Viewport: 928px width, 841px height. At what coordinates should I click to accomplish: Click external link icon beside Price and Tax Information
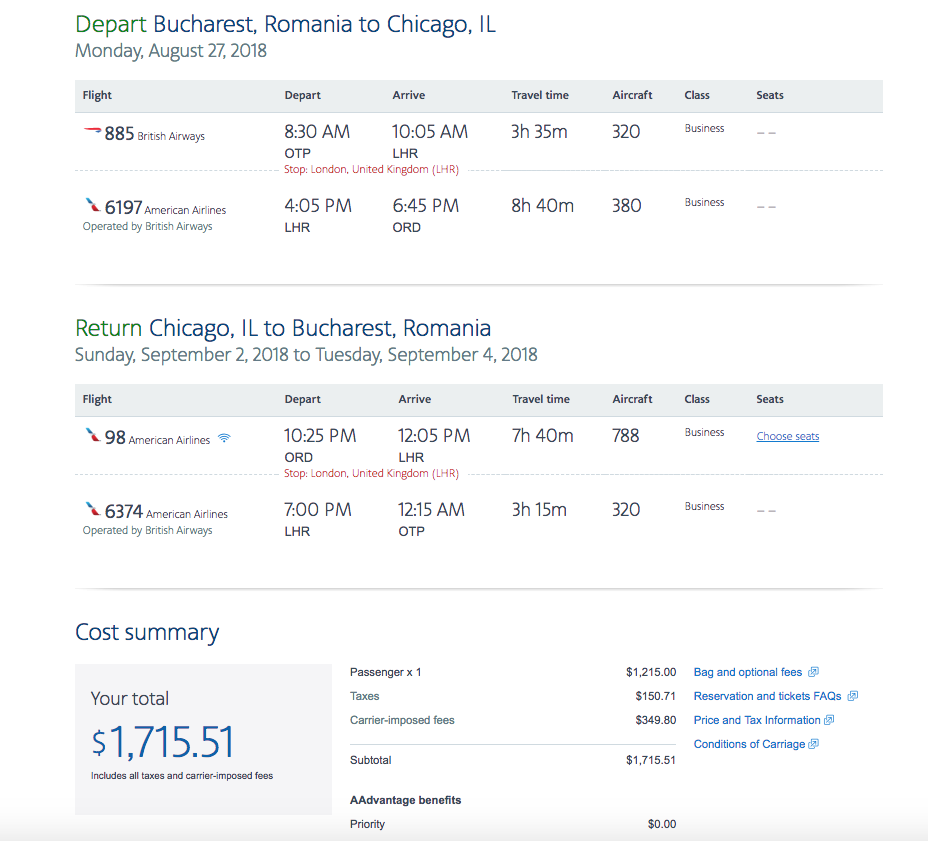point(829,720)
